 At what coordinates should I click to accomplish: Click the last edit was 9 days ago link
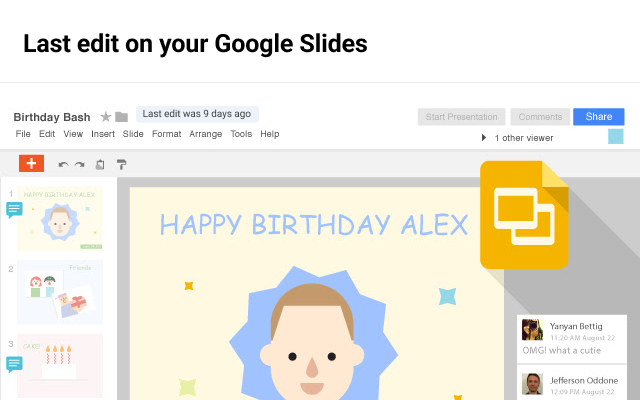click(197, 114)
